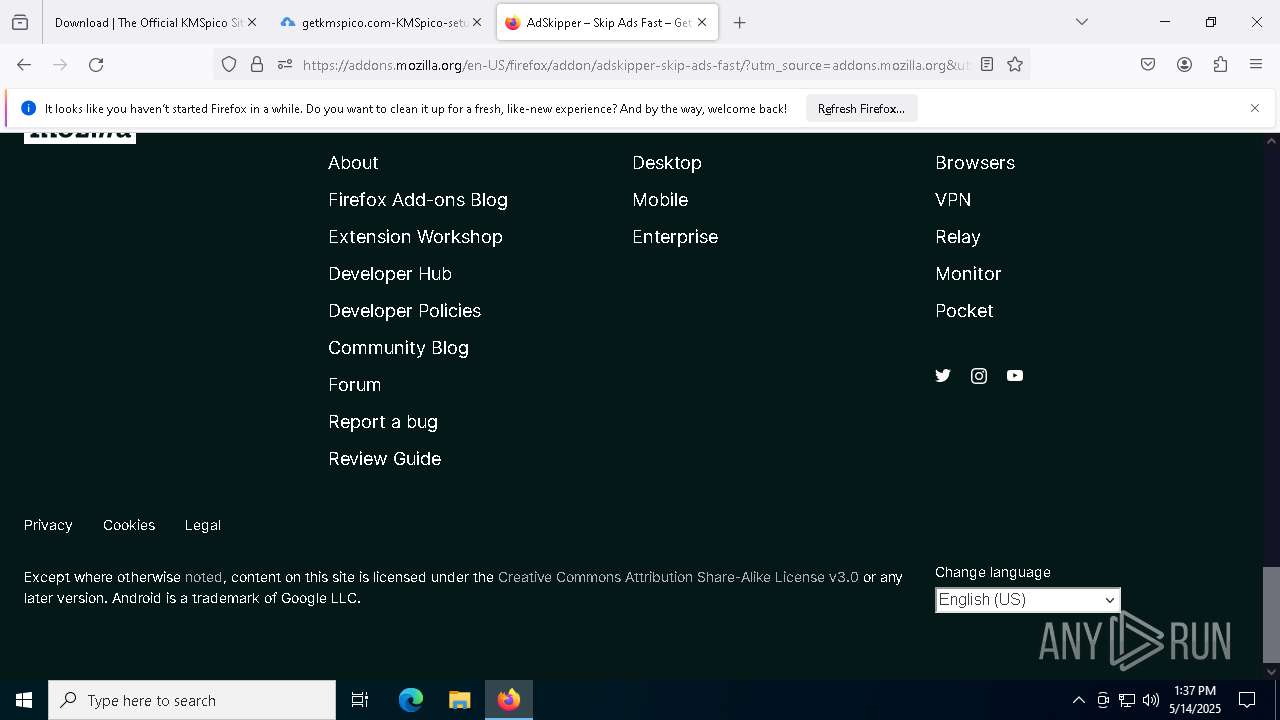1280x720 pixels.
Task: Open the Report a bug link
Action: 383,422
